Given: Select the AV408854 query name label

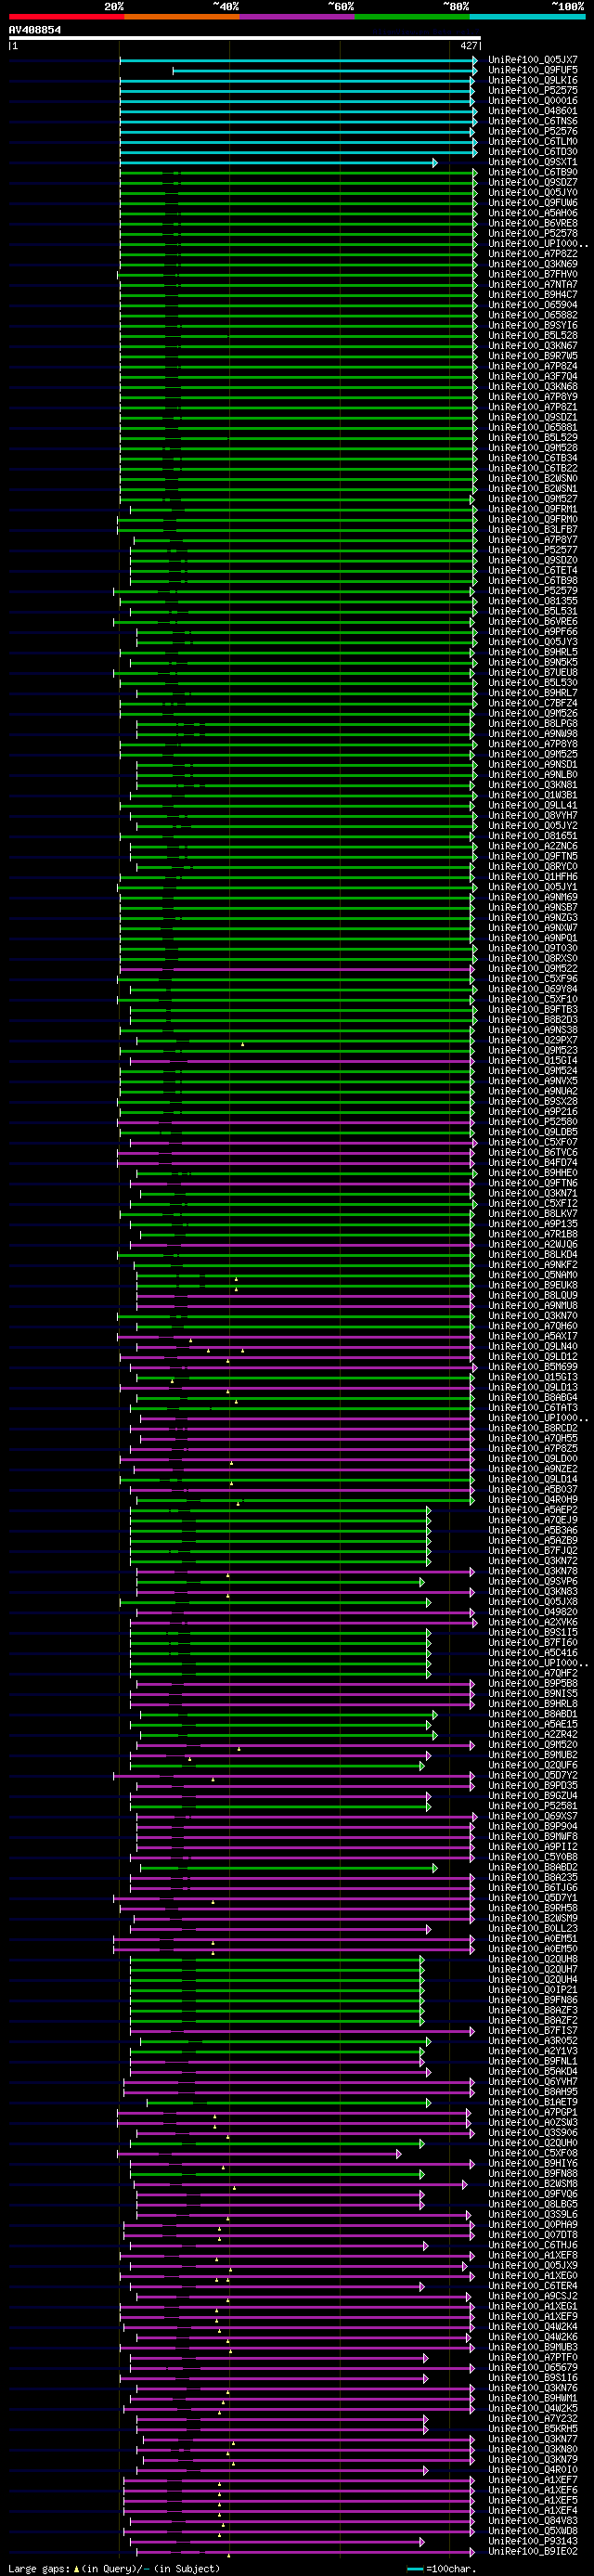Looking at the screenshot, I should (x=35, y=30).
